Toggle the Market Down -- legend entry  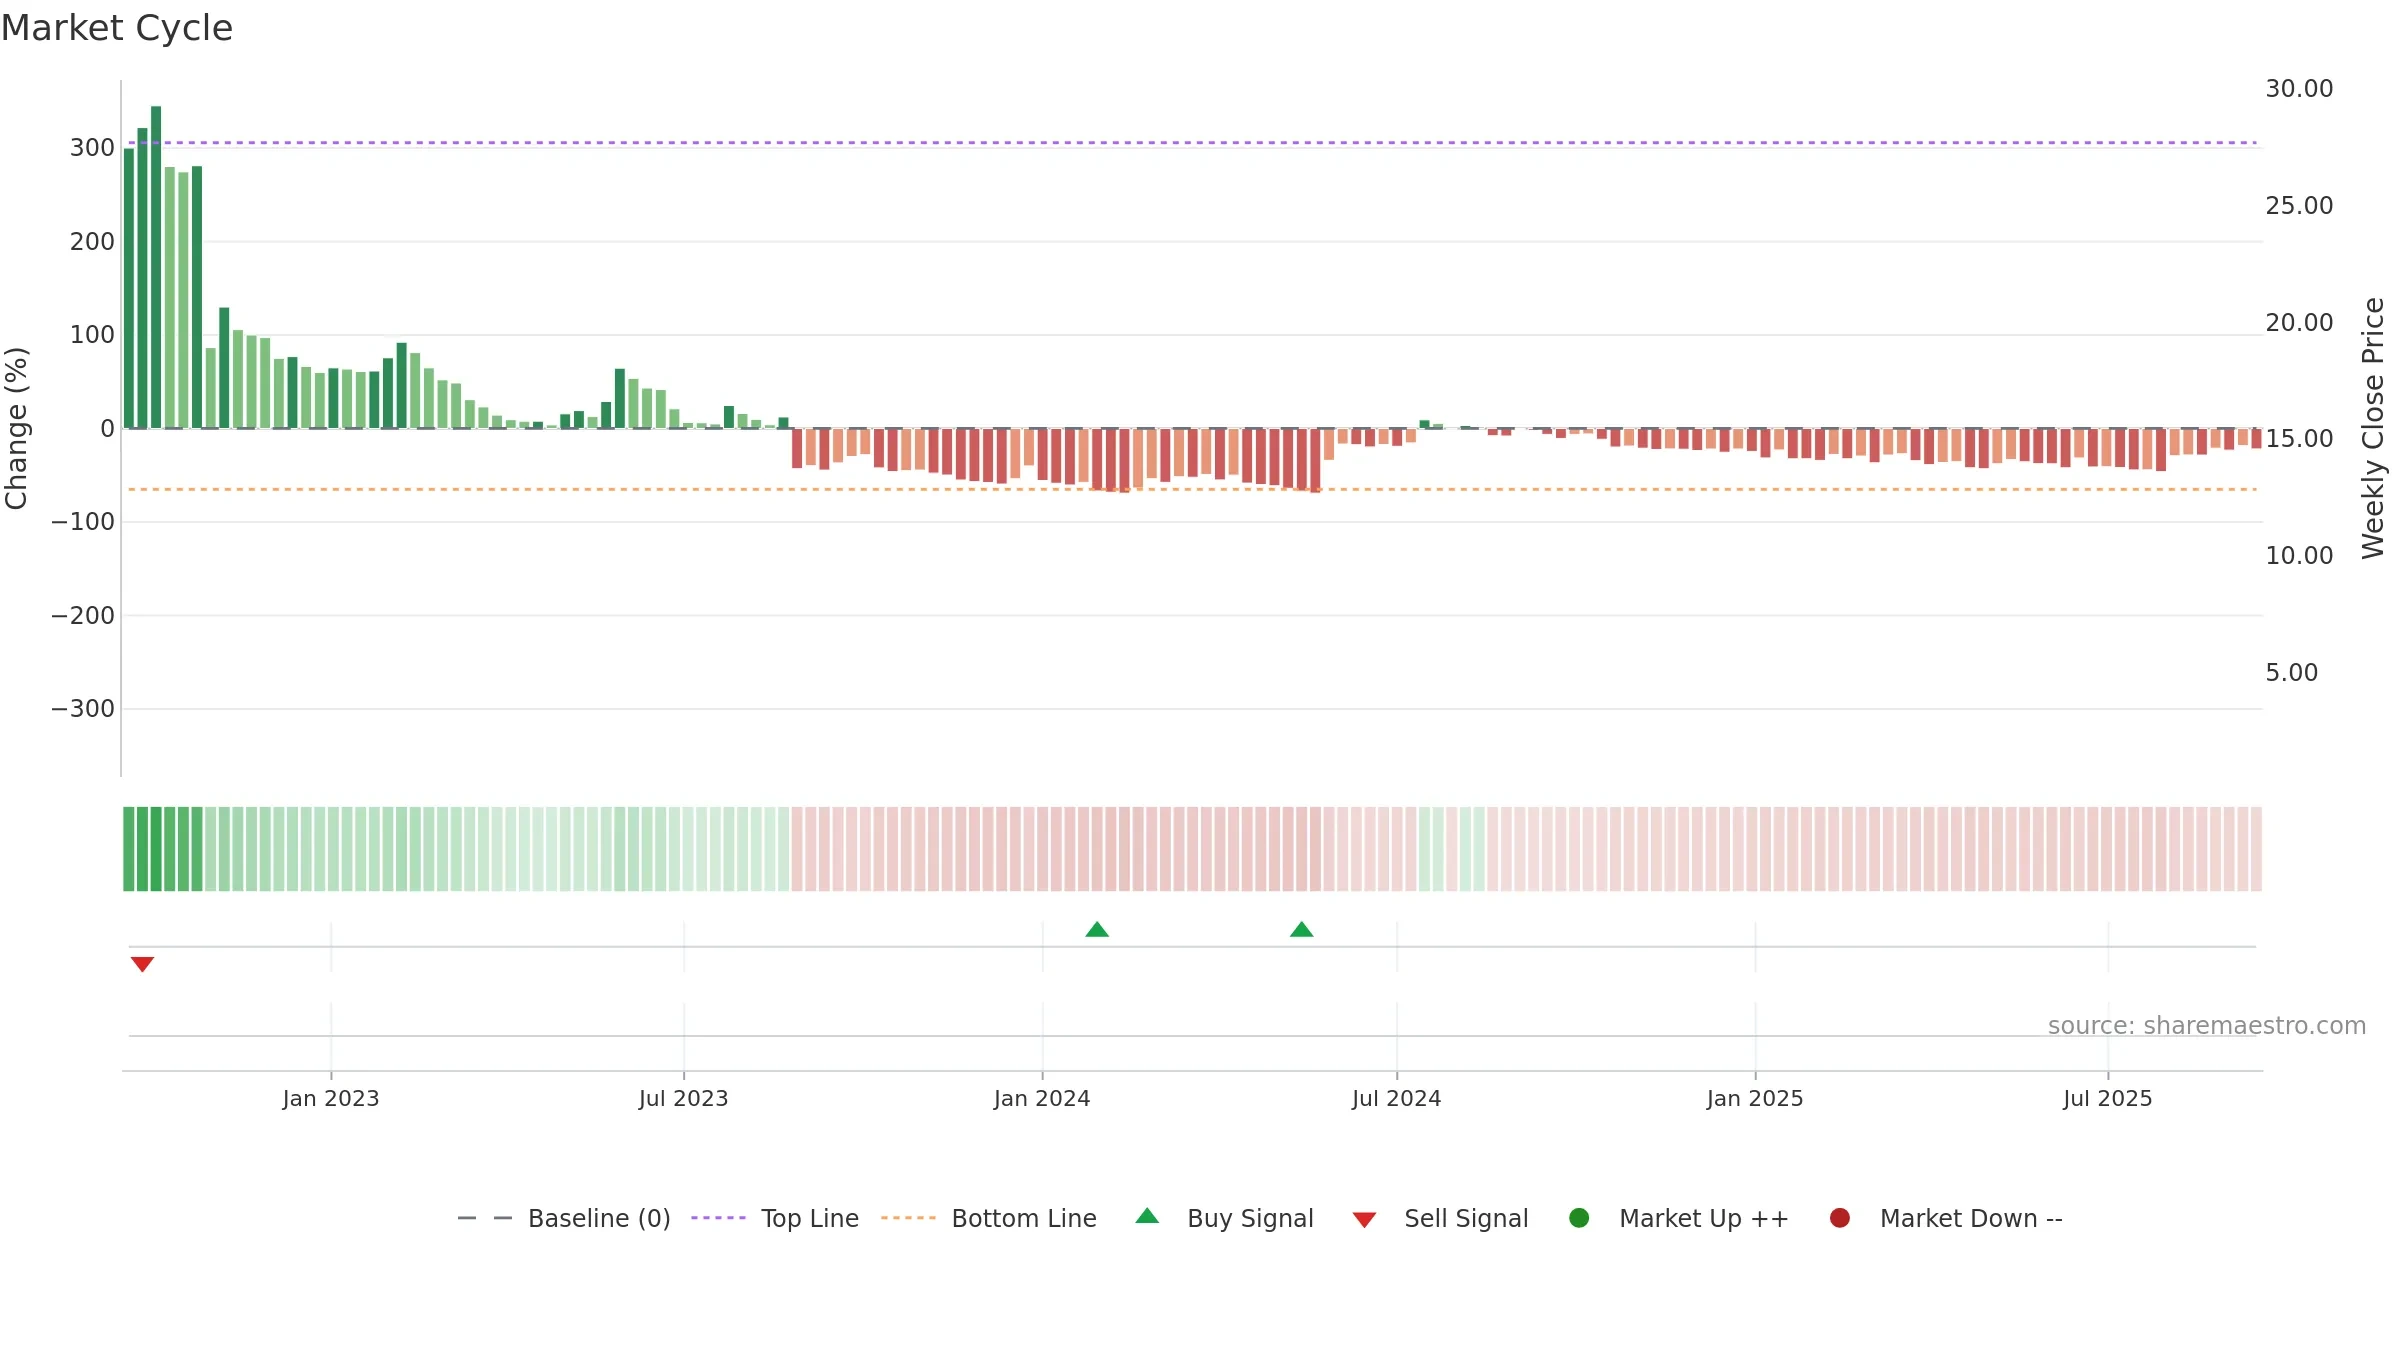(x=1945, y=1218)
